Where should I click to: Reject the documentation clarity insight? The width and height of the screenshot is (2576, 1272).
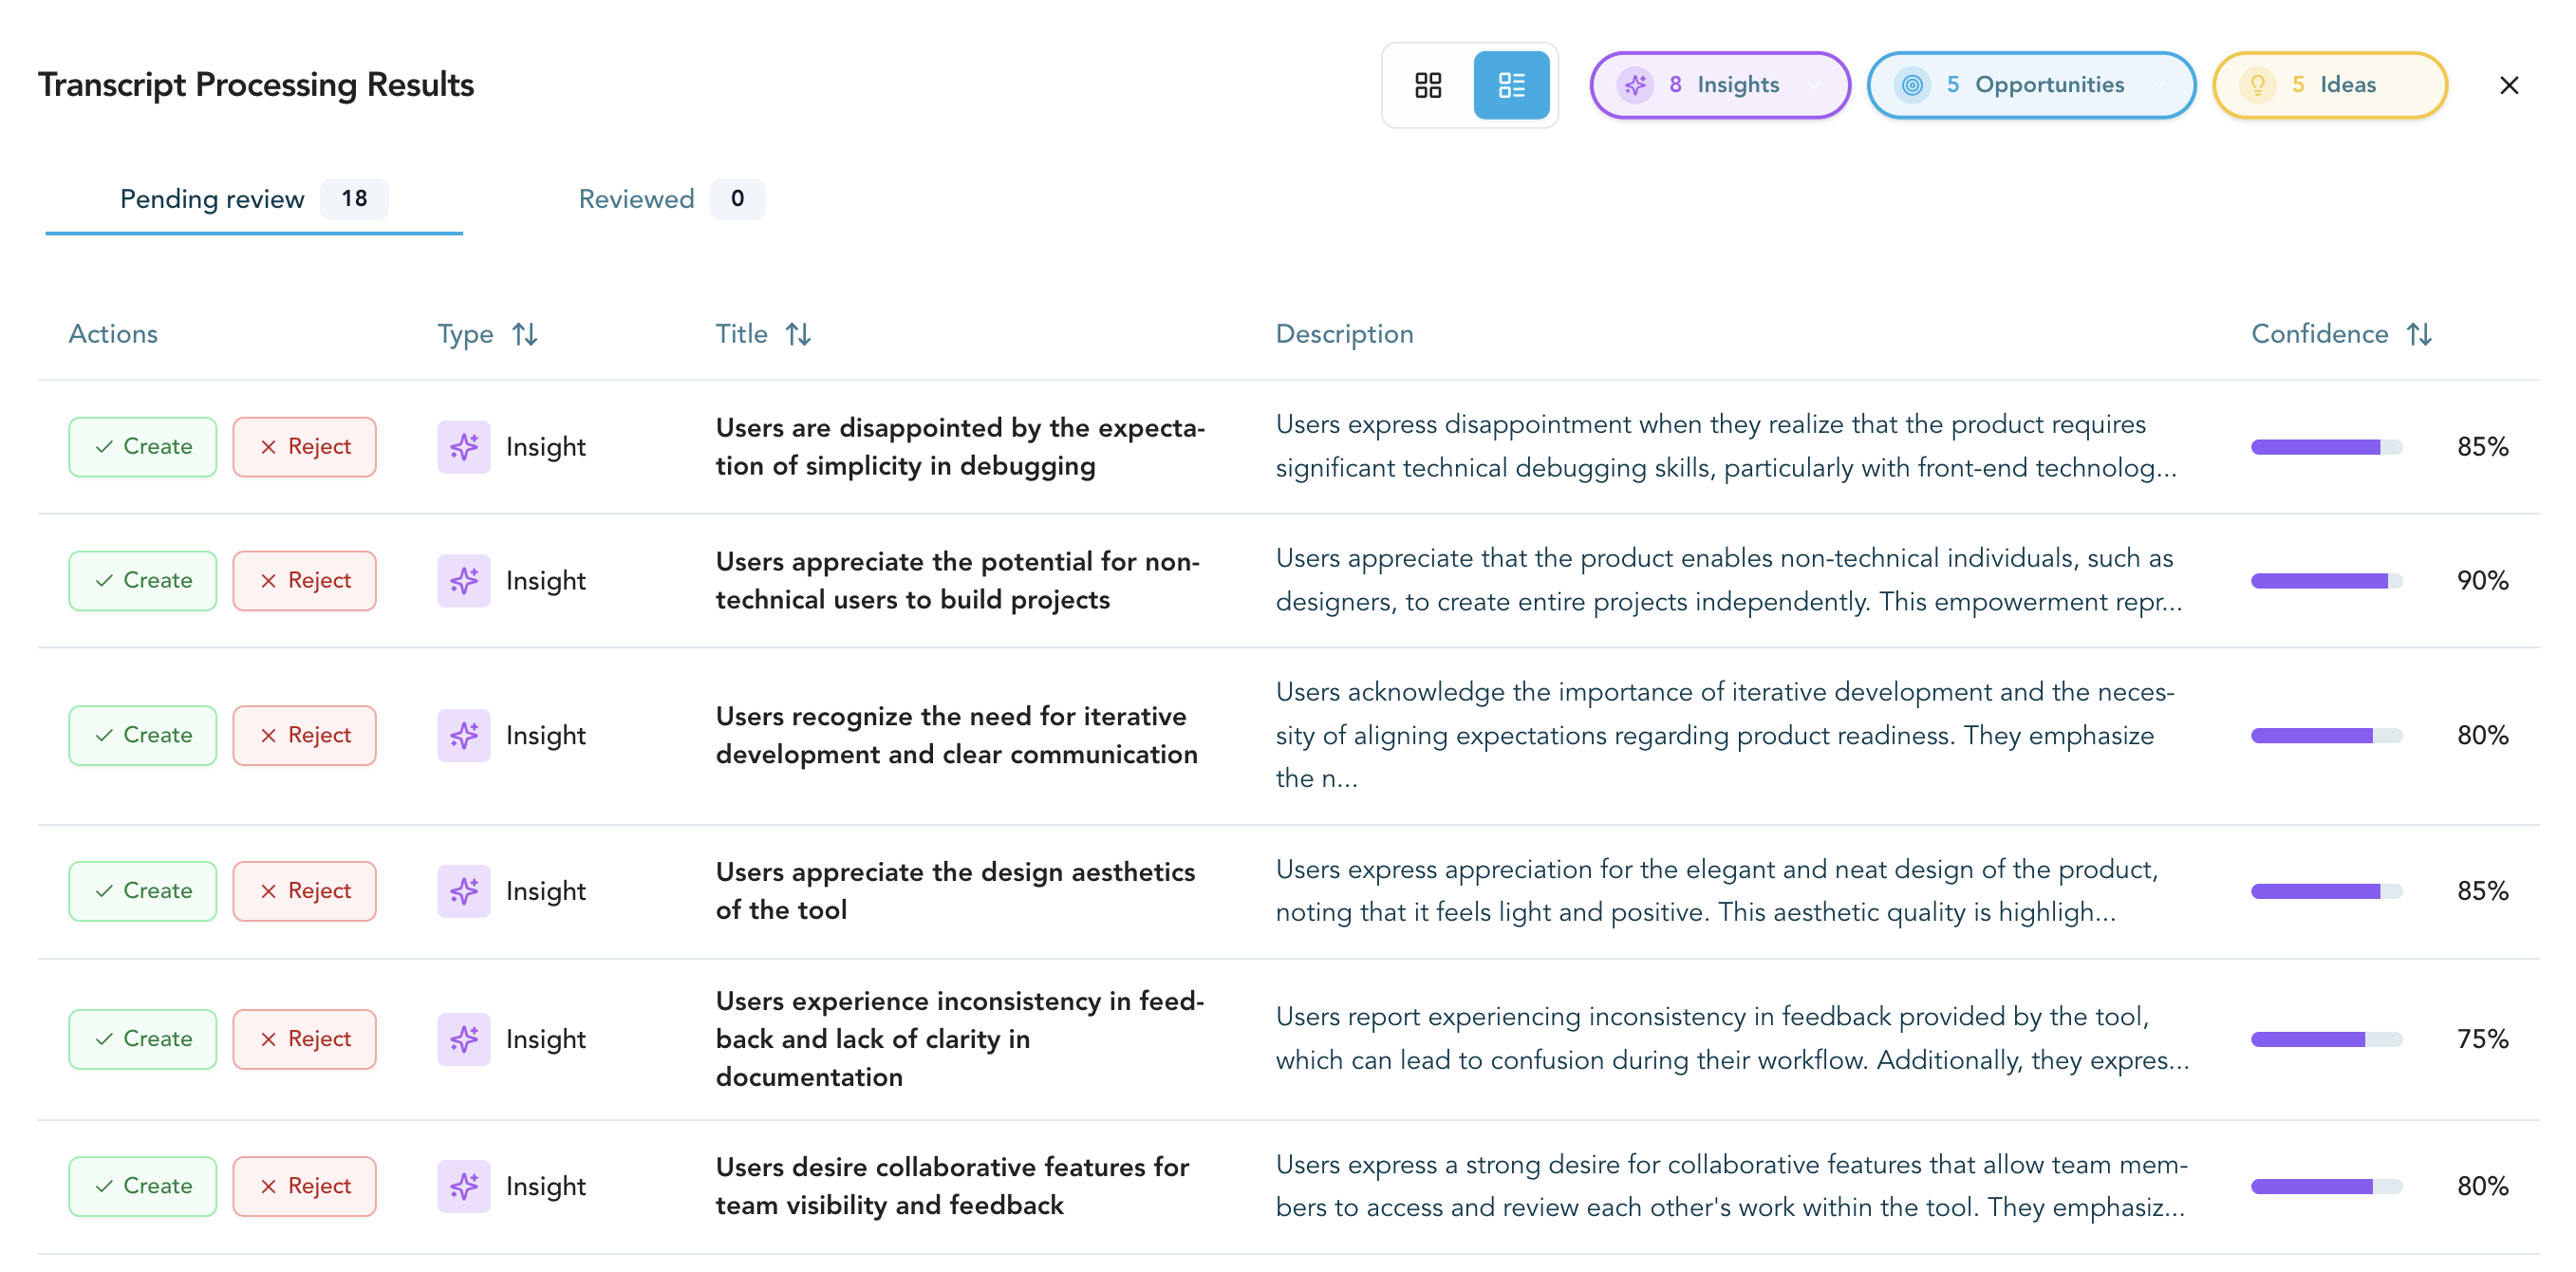(304, 1038)
